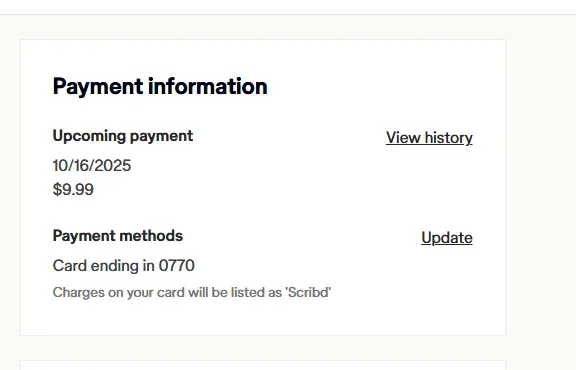The image size is (576, 370).
Task: Click the 10/16/2025 payment date
Action: [92, 165]
